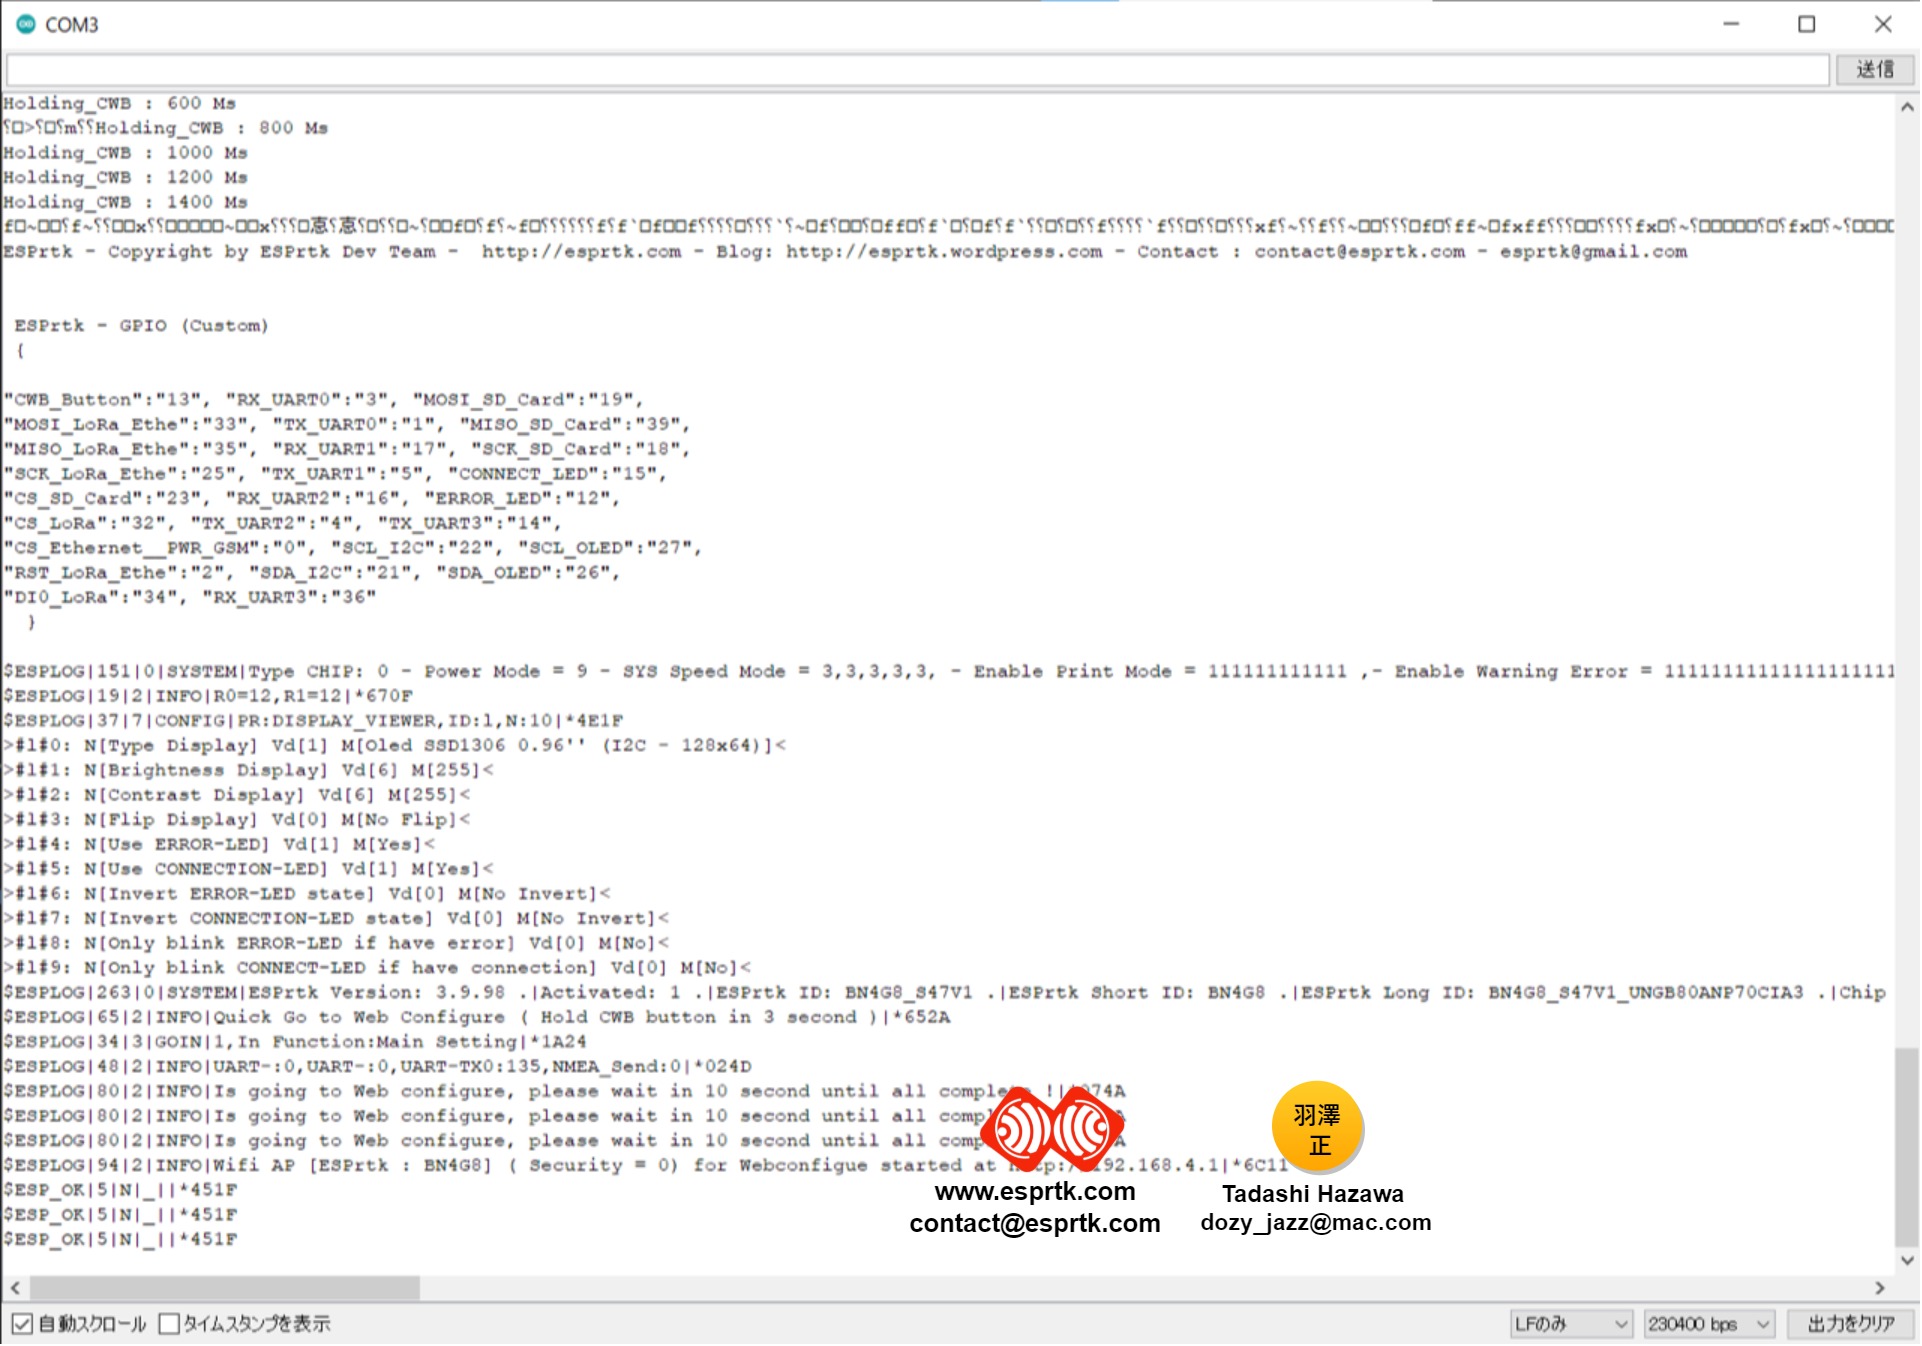Click the yellow 羽澤正 circle badge
The height and width of the screenshot is (1346, 1922).
[1318, 1128]
